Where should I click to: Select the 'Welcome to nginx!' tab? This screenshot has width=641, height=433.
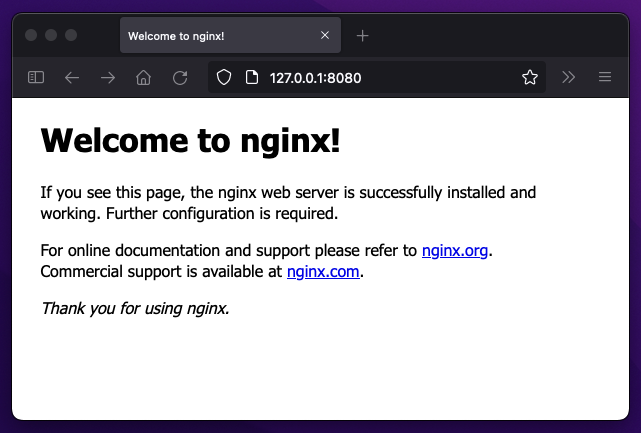(x=230, y=36)
